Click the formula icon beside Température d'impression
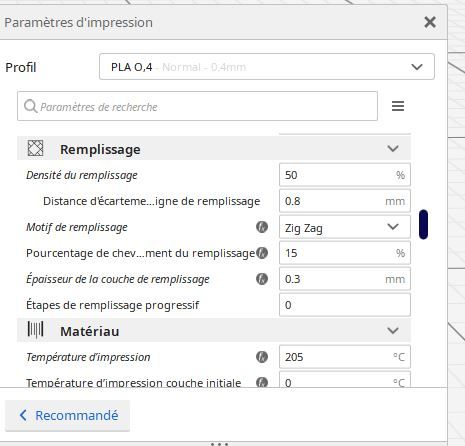 (x=262, y=357)
